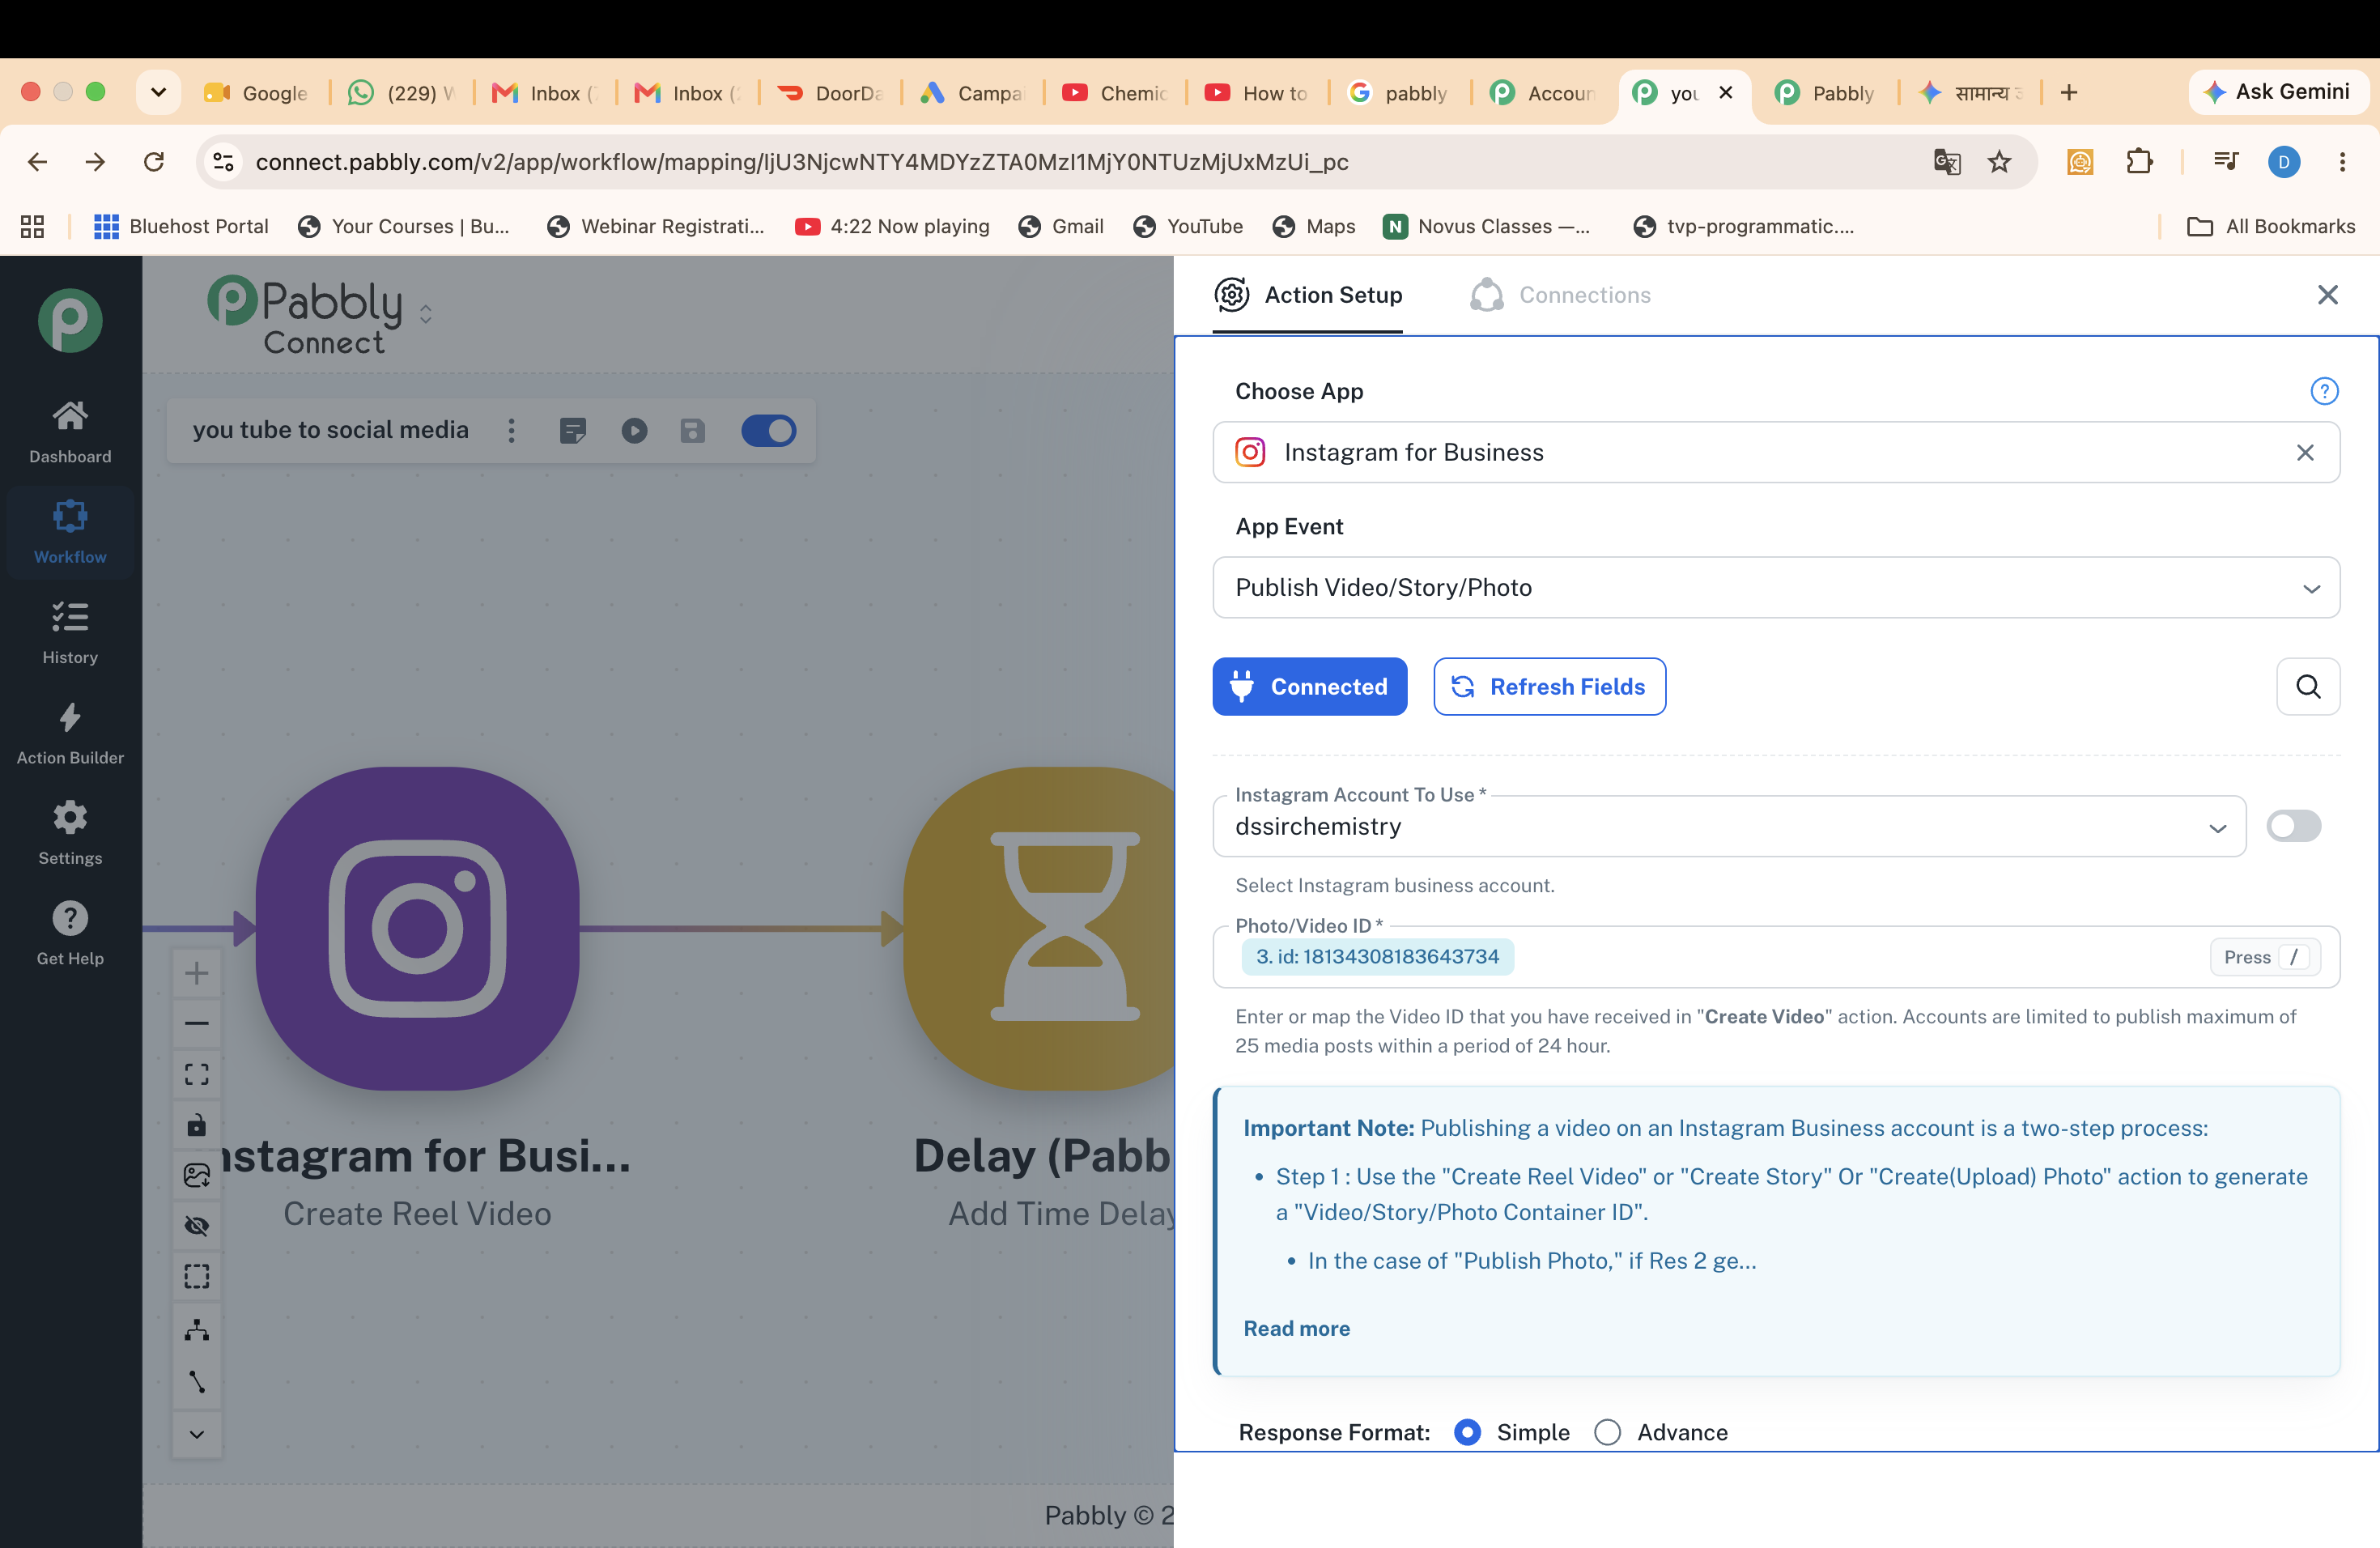Click the Delay hourglass node
The image size is (2380, 1548).
pyautogui.click(x=1040, y=928)
